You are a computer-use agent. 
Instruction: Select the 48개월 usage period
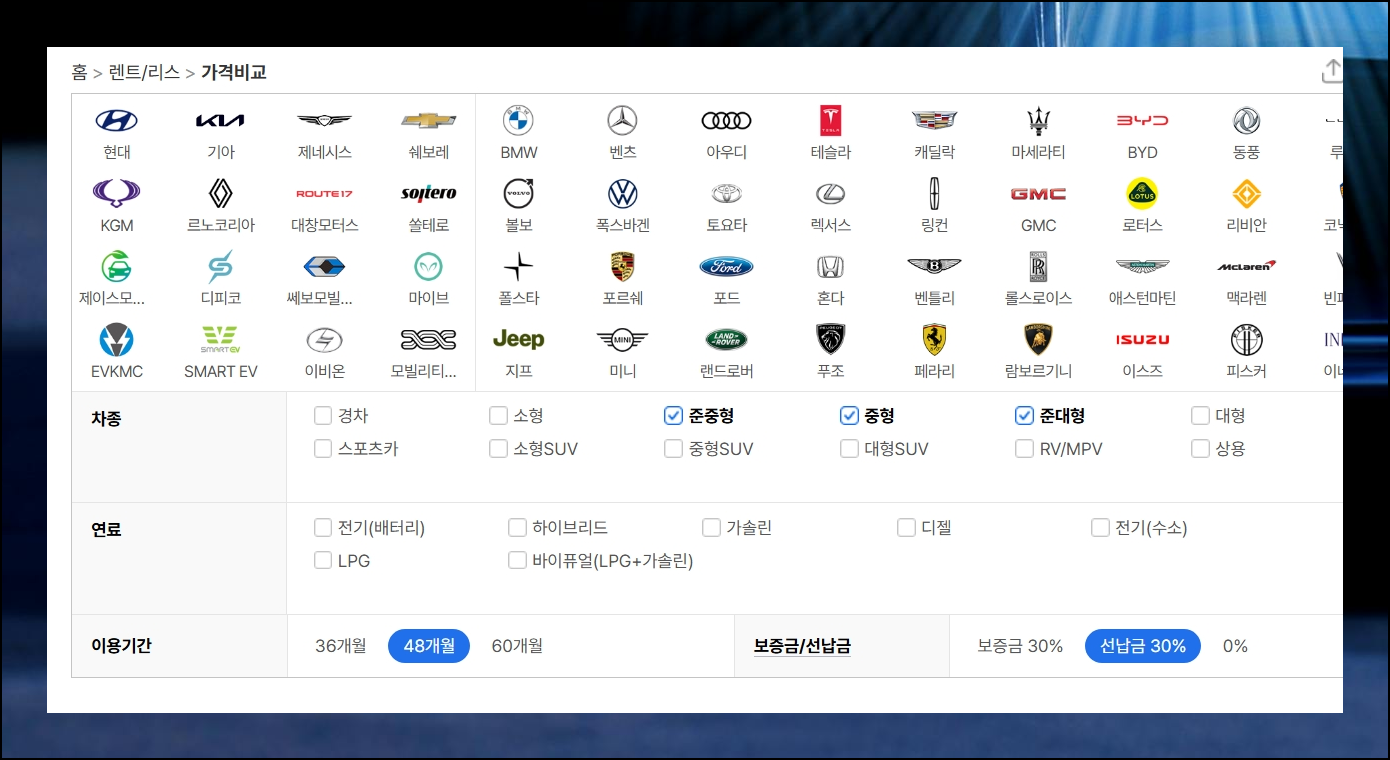point(429,646)
